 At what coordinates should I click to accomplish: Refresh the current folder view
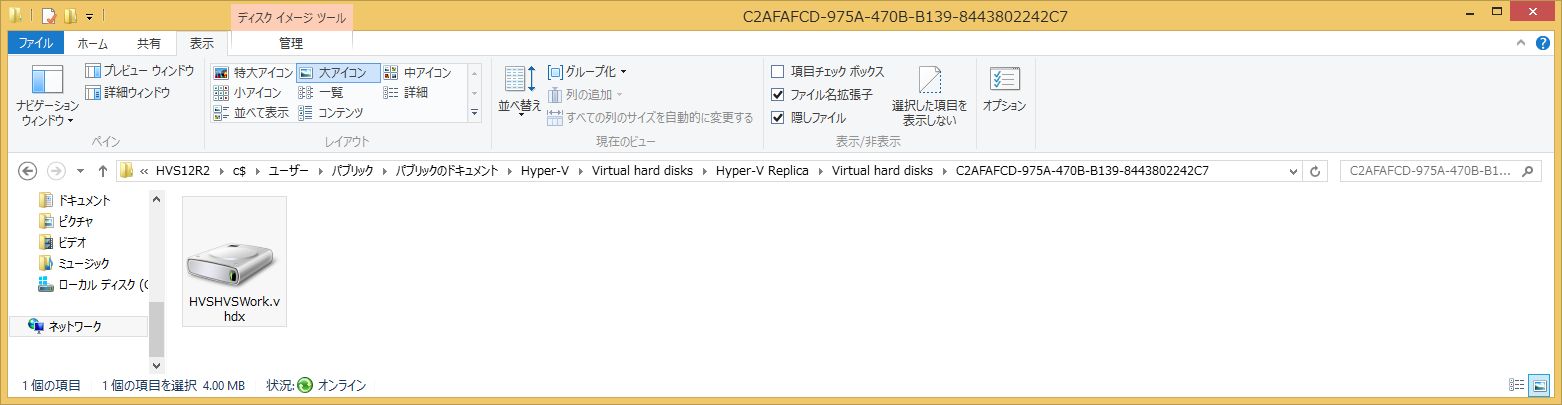pos(1316,171)
